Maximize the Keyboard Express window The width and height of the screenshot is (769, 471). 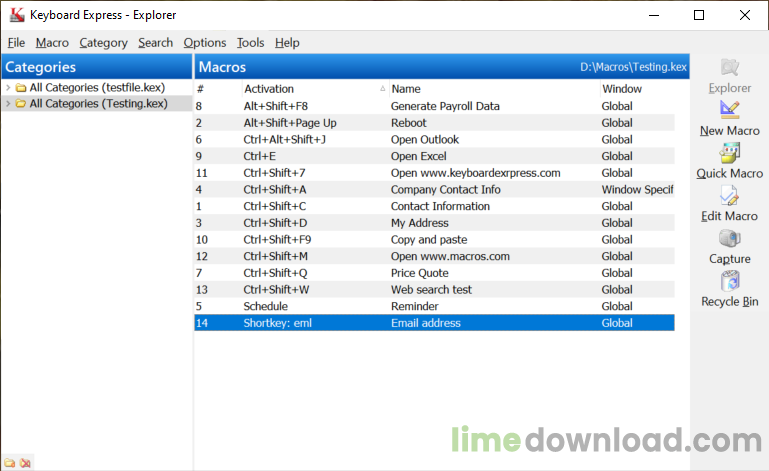pos(699,15)
